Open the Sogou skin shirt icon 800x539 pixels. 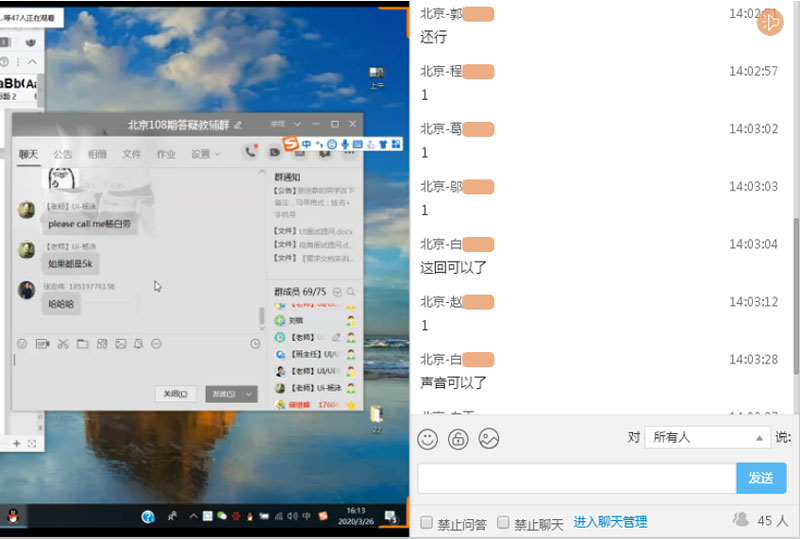(x=383, y=144)
